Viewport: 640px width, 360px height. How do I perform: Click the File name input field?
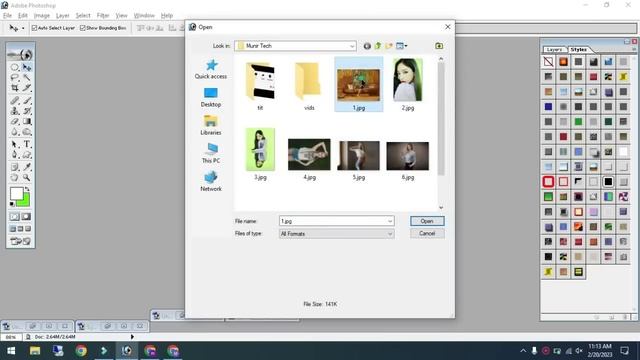333,221
